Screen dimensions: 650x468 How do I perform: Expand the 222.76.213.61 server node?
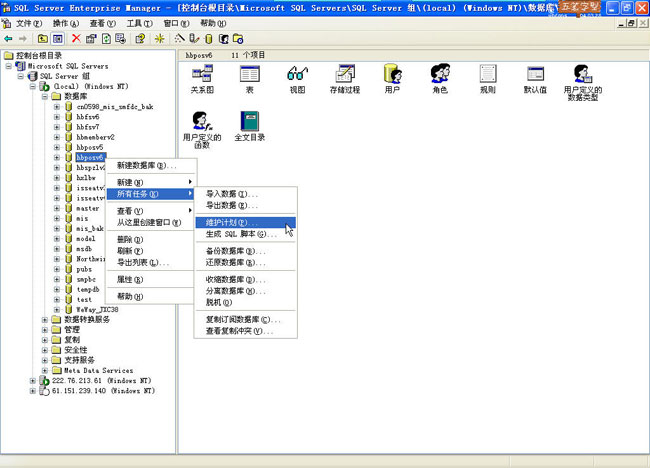(x=33, y=381)
